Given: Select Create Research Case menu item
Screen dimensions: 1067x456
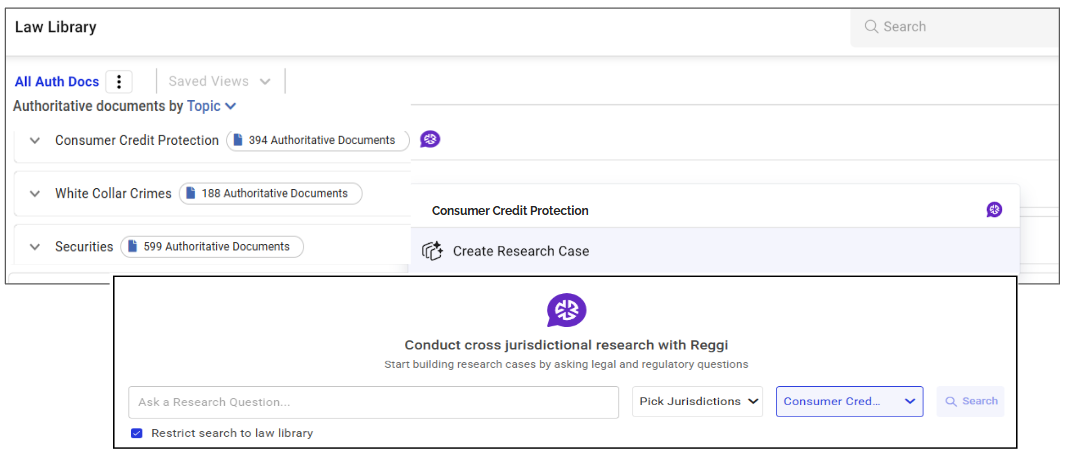Looking at the screenshot, I should click(x=520, y=251).
